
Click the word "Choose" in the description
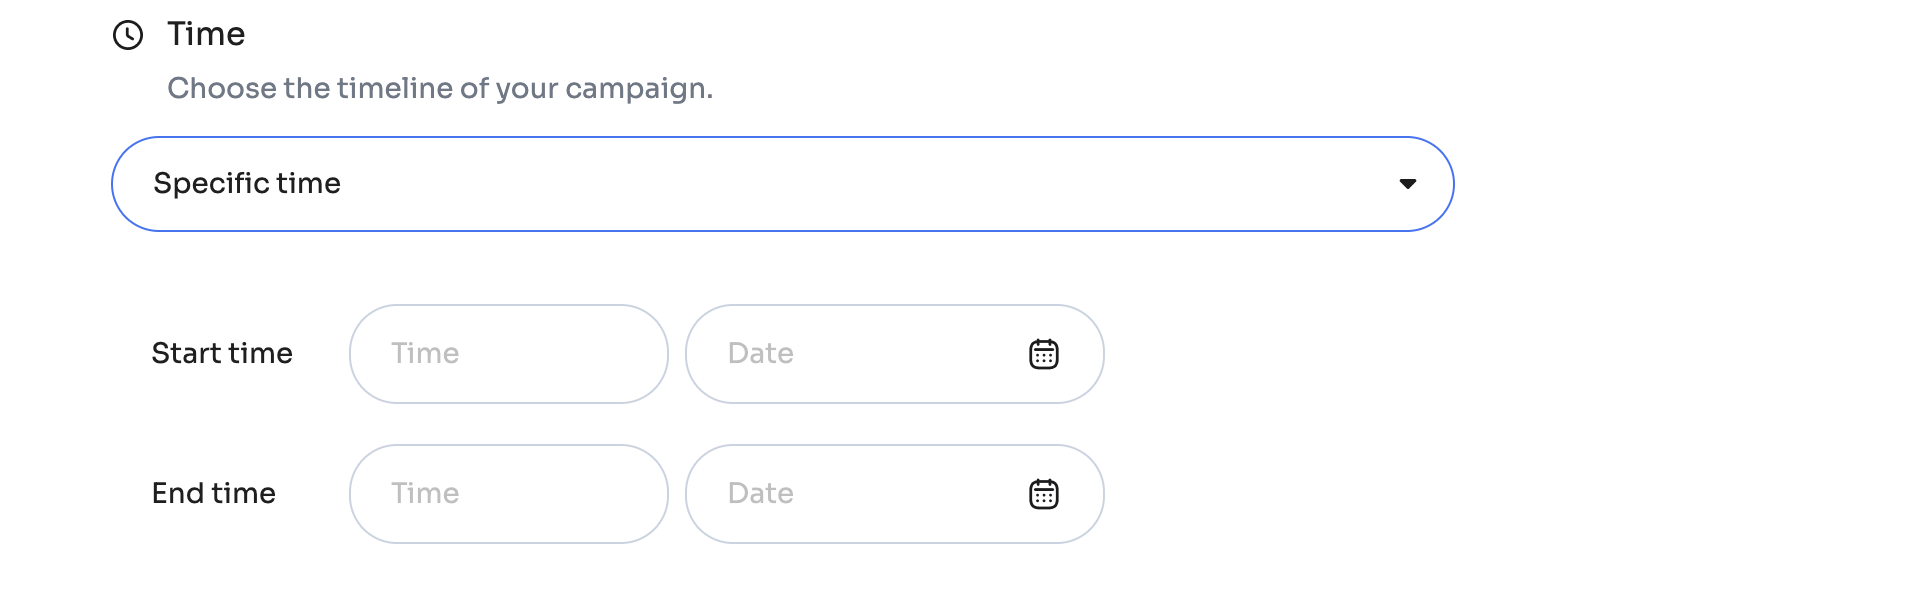coord(222,89)
